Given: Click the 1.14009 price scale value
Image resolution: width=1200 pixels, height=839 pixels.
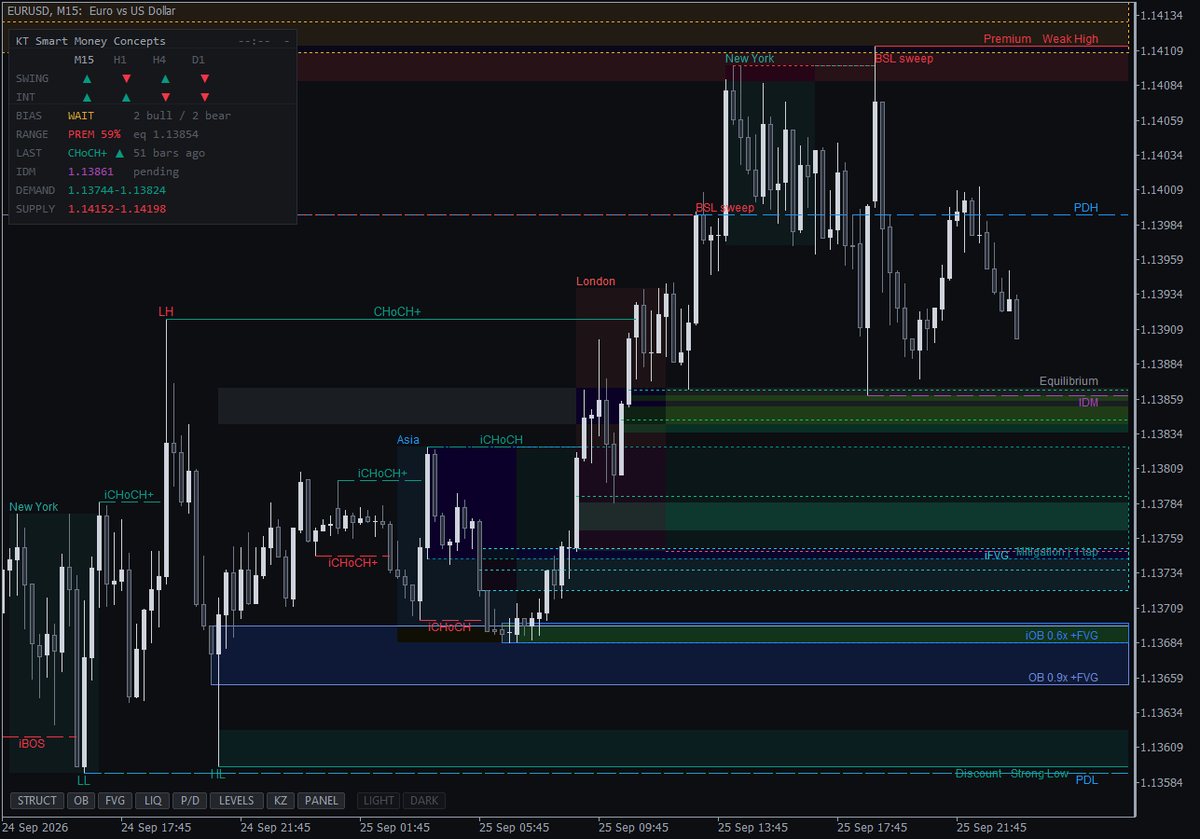Looking at the screenshot, I should [1161, 190].
